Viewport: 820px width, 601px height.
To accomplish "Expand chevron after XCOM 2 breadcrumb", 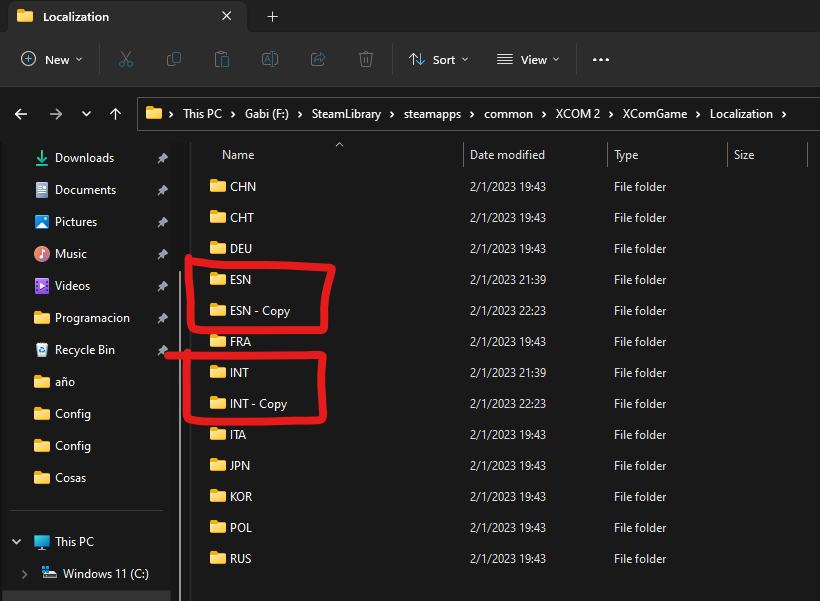I will pos(611,115).
